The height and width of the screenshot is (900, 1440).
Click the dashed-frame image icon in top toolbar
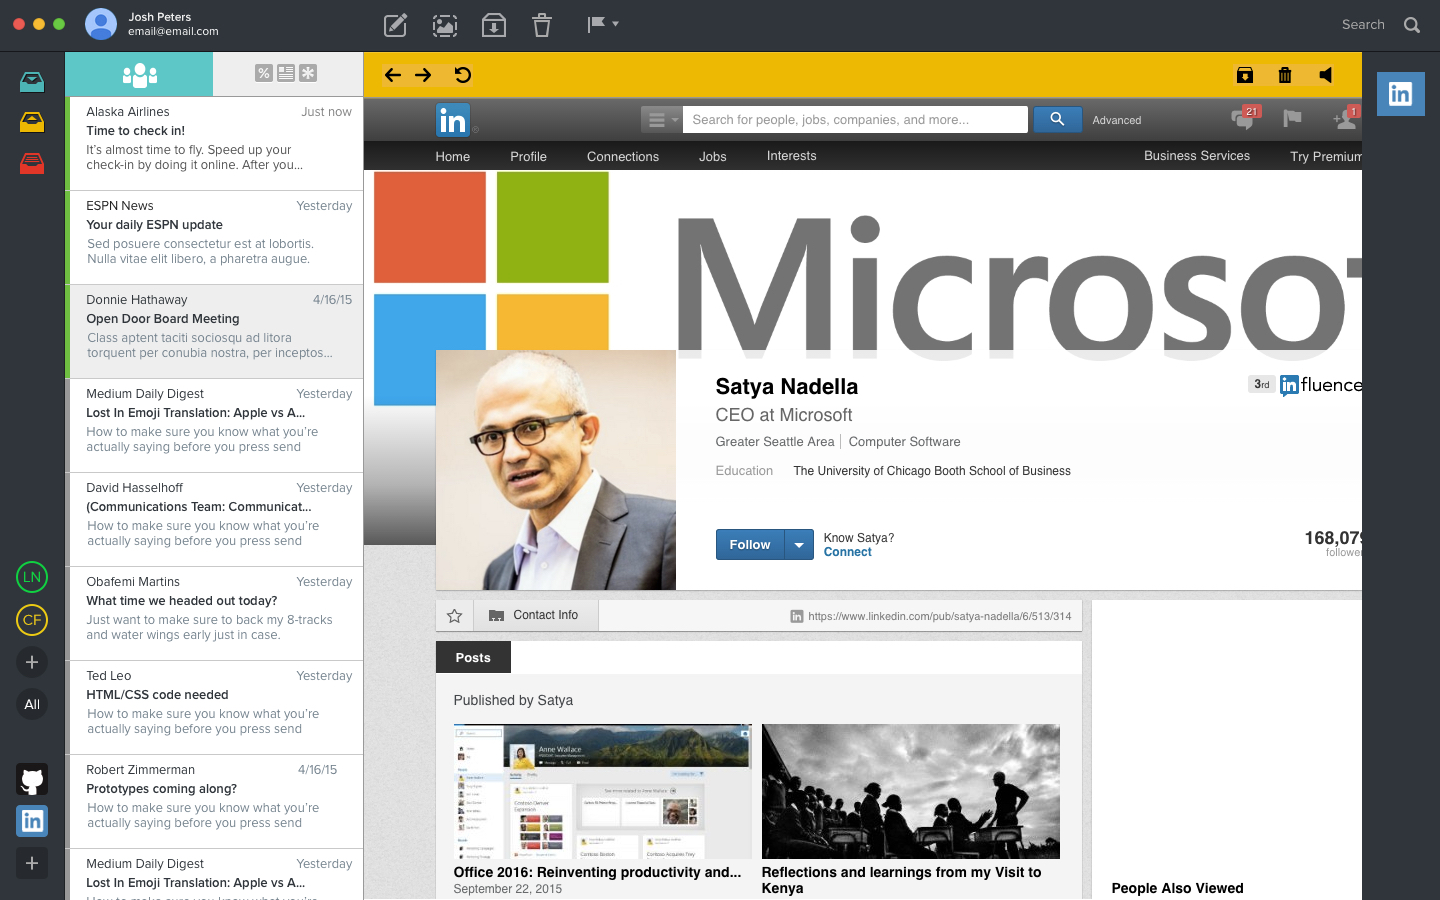tap(445, 25)
